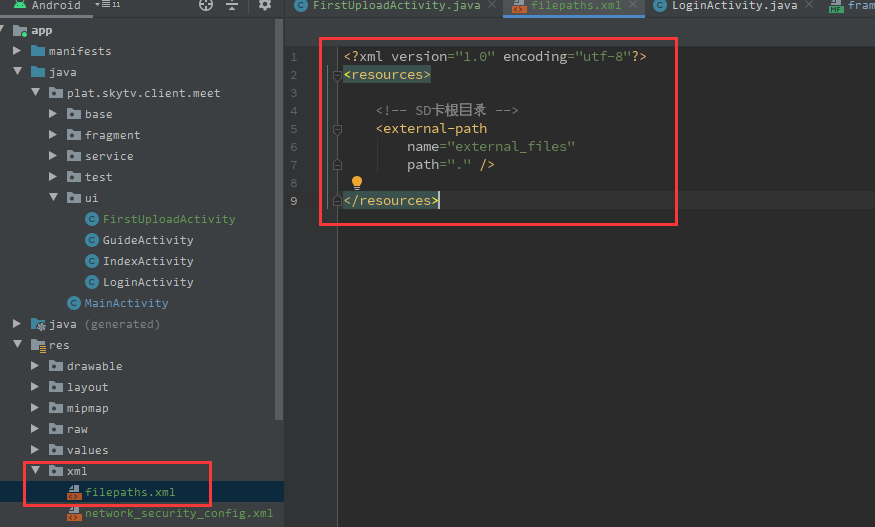Screen dimensions: 875x527
Task: Expand the service package
Action: [53, 155]
